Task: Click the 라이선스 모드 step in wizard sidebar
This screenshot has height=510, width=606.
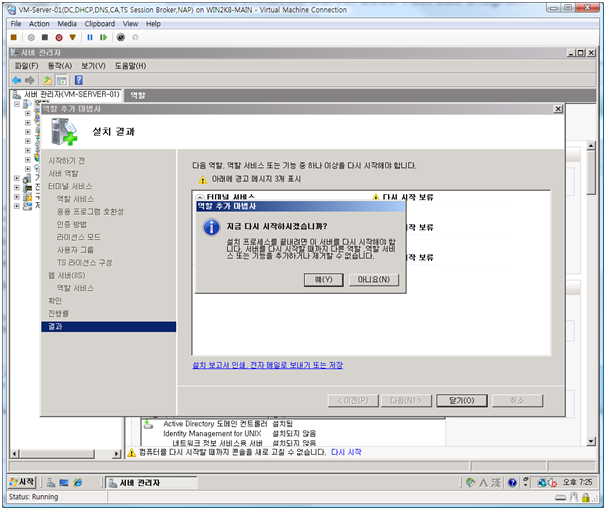Action: click(79, 237)
